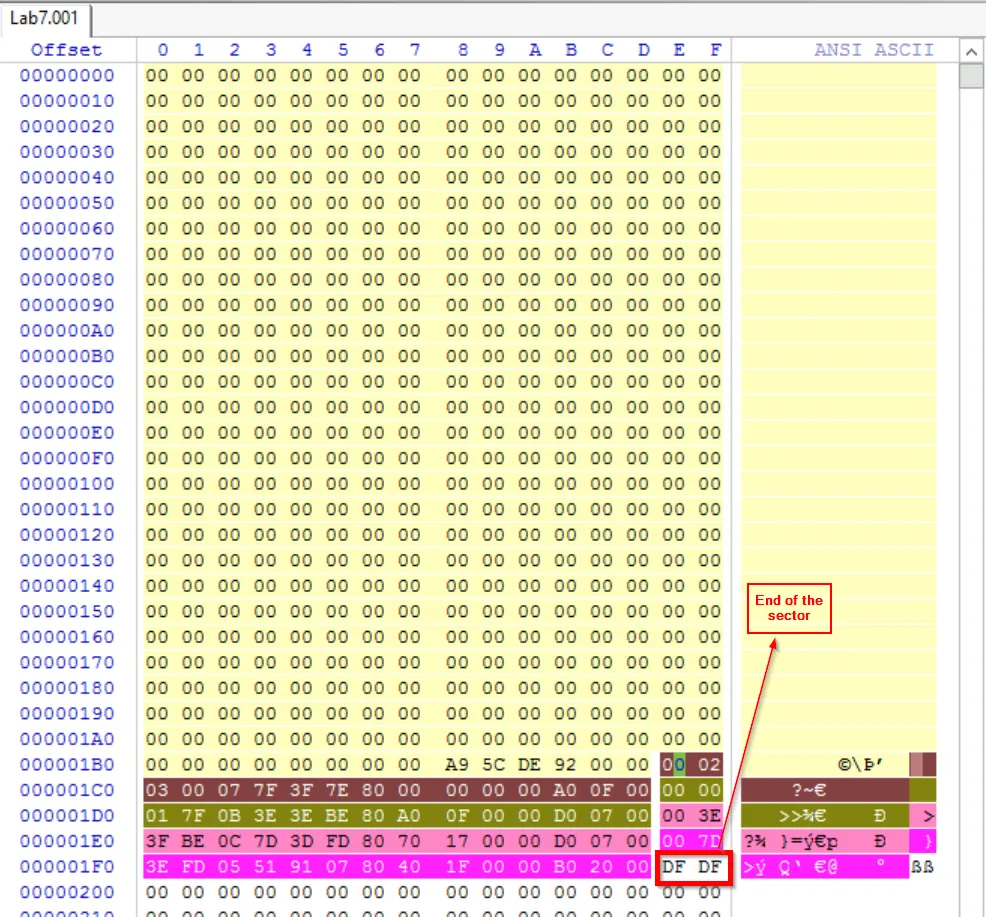This screenshot has height=917, width=986.
Task: Click the 8 column header
Action: pos(462,50)
